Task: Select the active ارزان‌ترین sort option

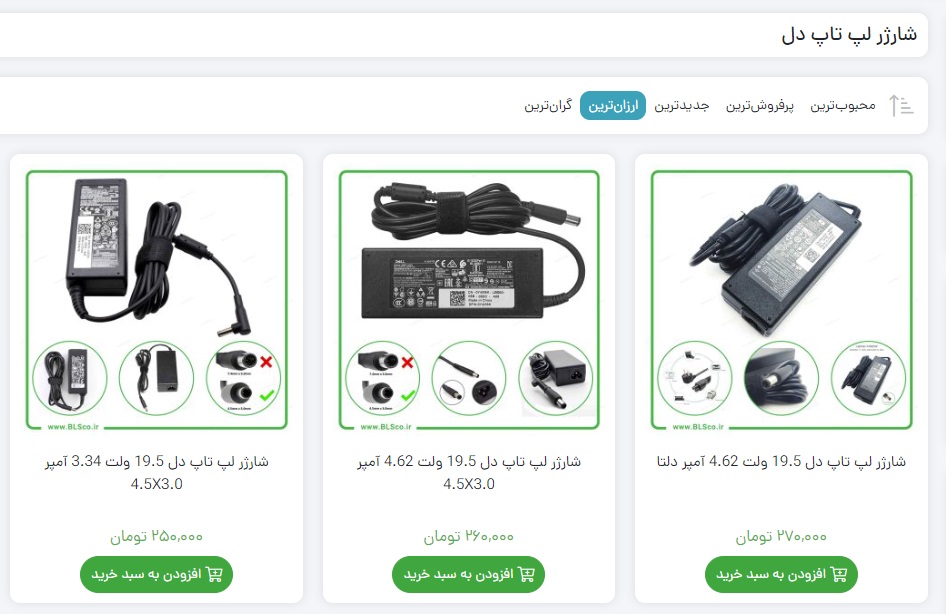Action: pos(613,106)
